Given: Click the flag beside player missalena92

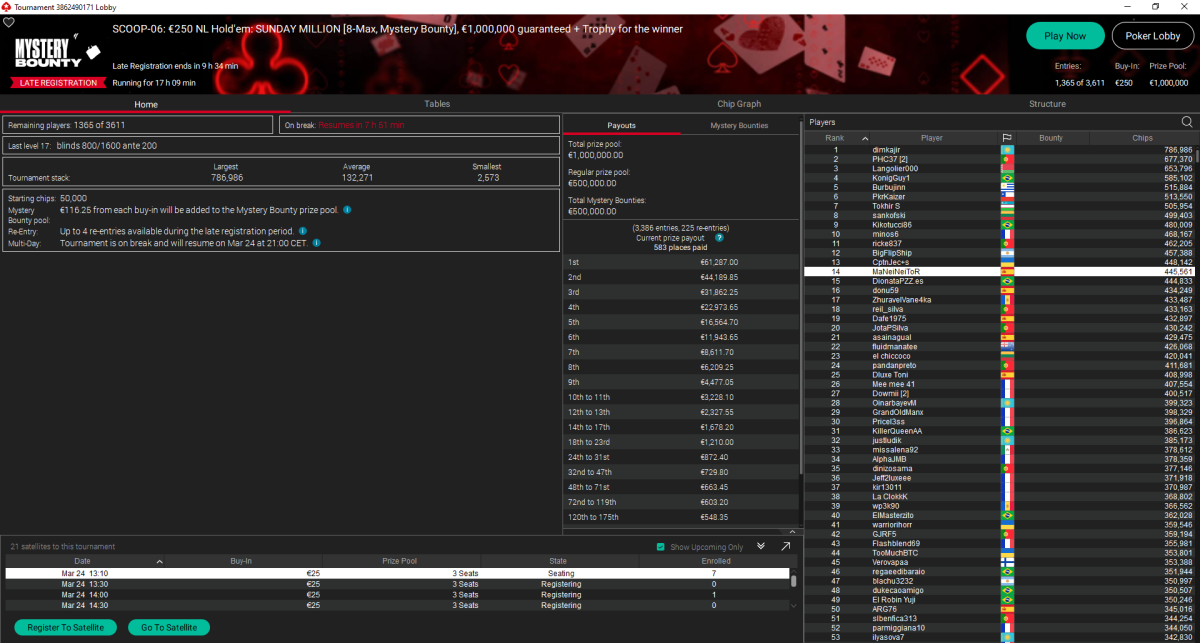Looking at the screenshot, I should (x=1007, y=450).
